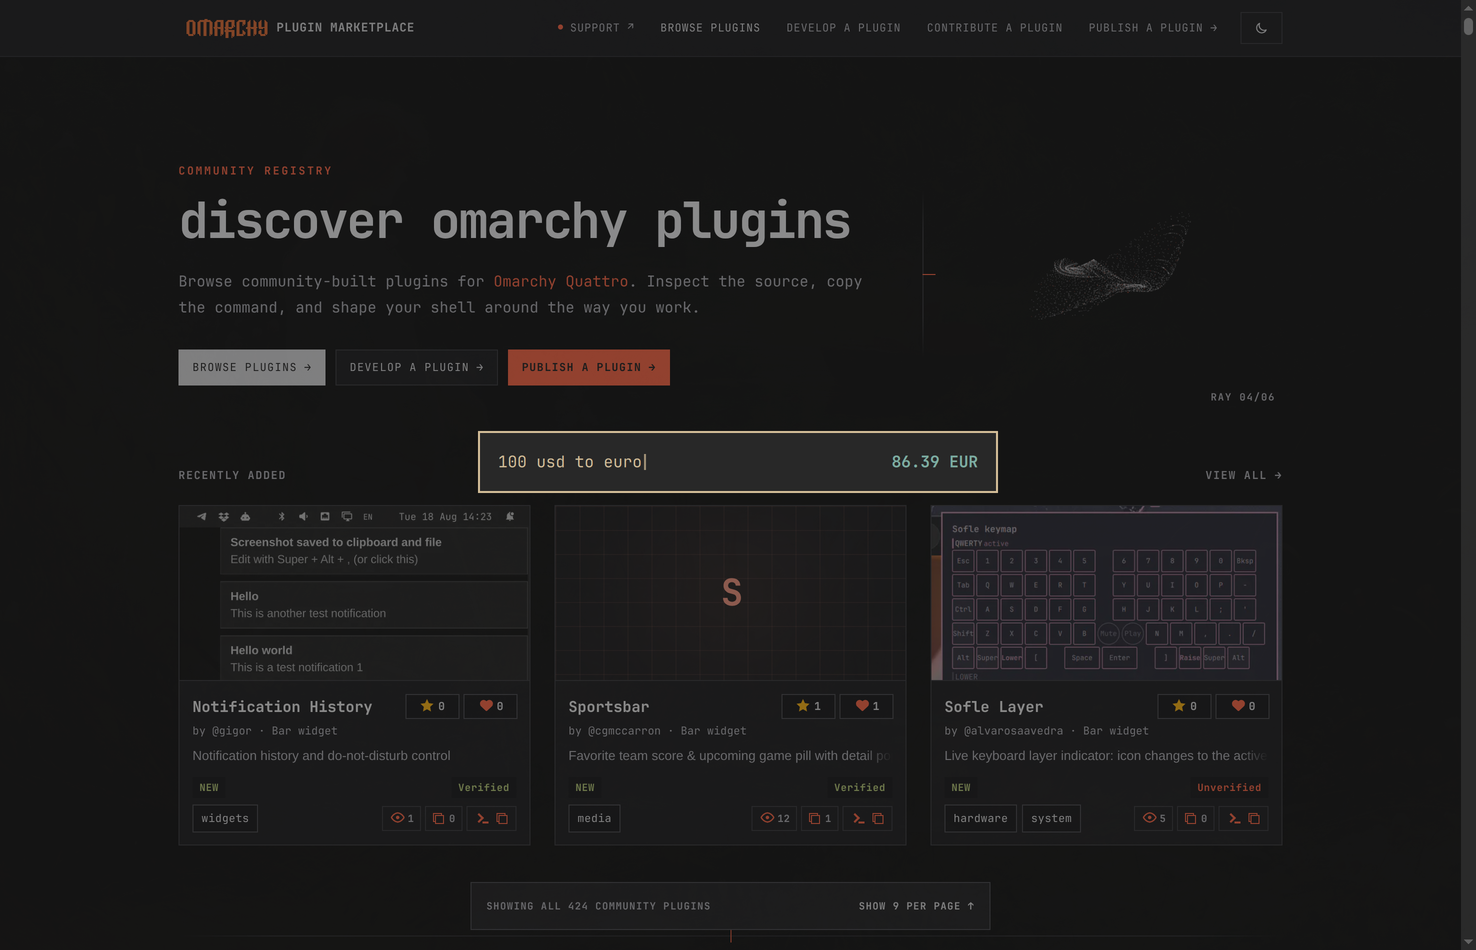Click the grey Browse Plugins hero button

pos(252,367)
